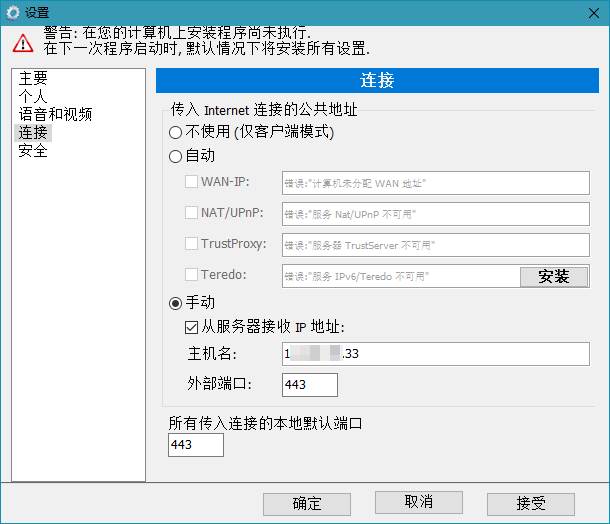Toggle the TrustProxy checkbox
The image size is (610, 524).
tap(191, 244)
